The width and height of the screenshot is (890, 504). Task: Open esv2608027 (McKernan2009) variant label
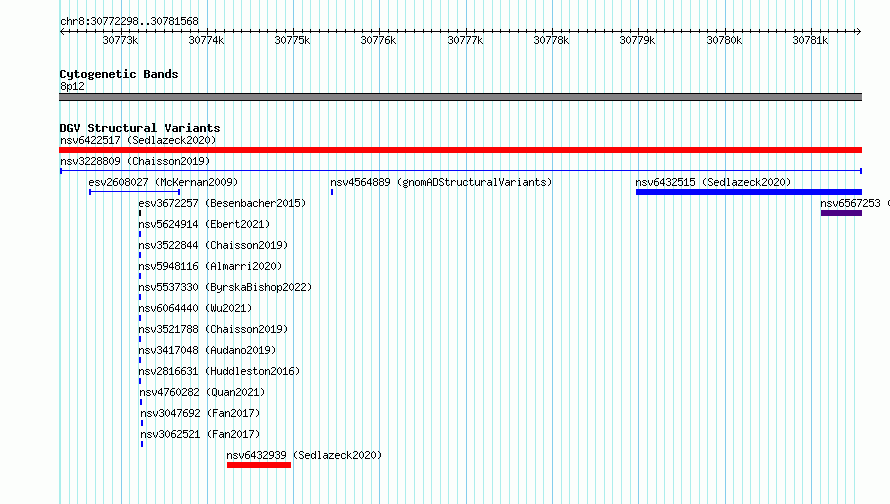click(163, 182)
